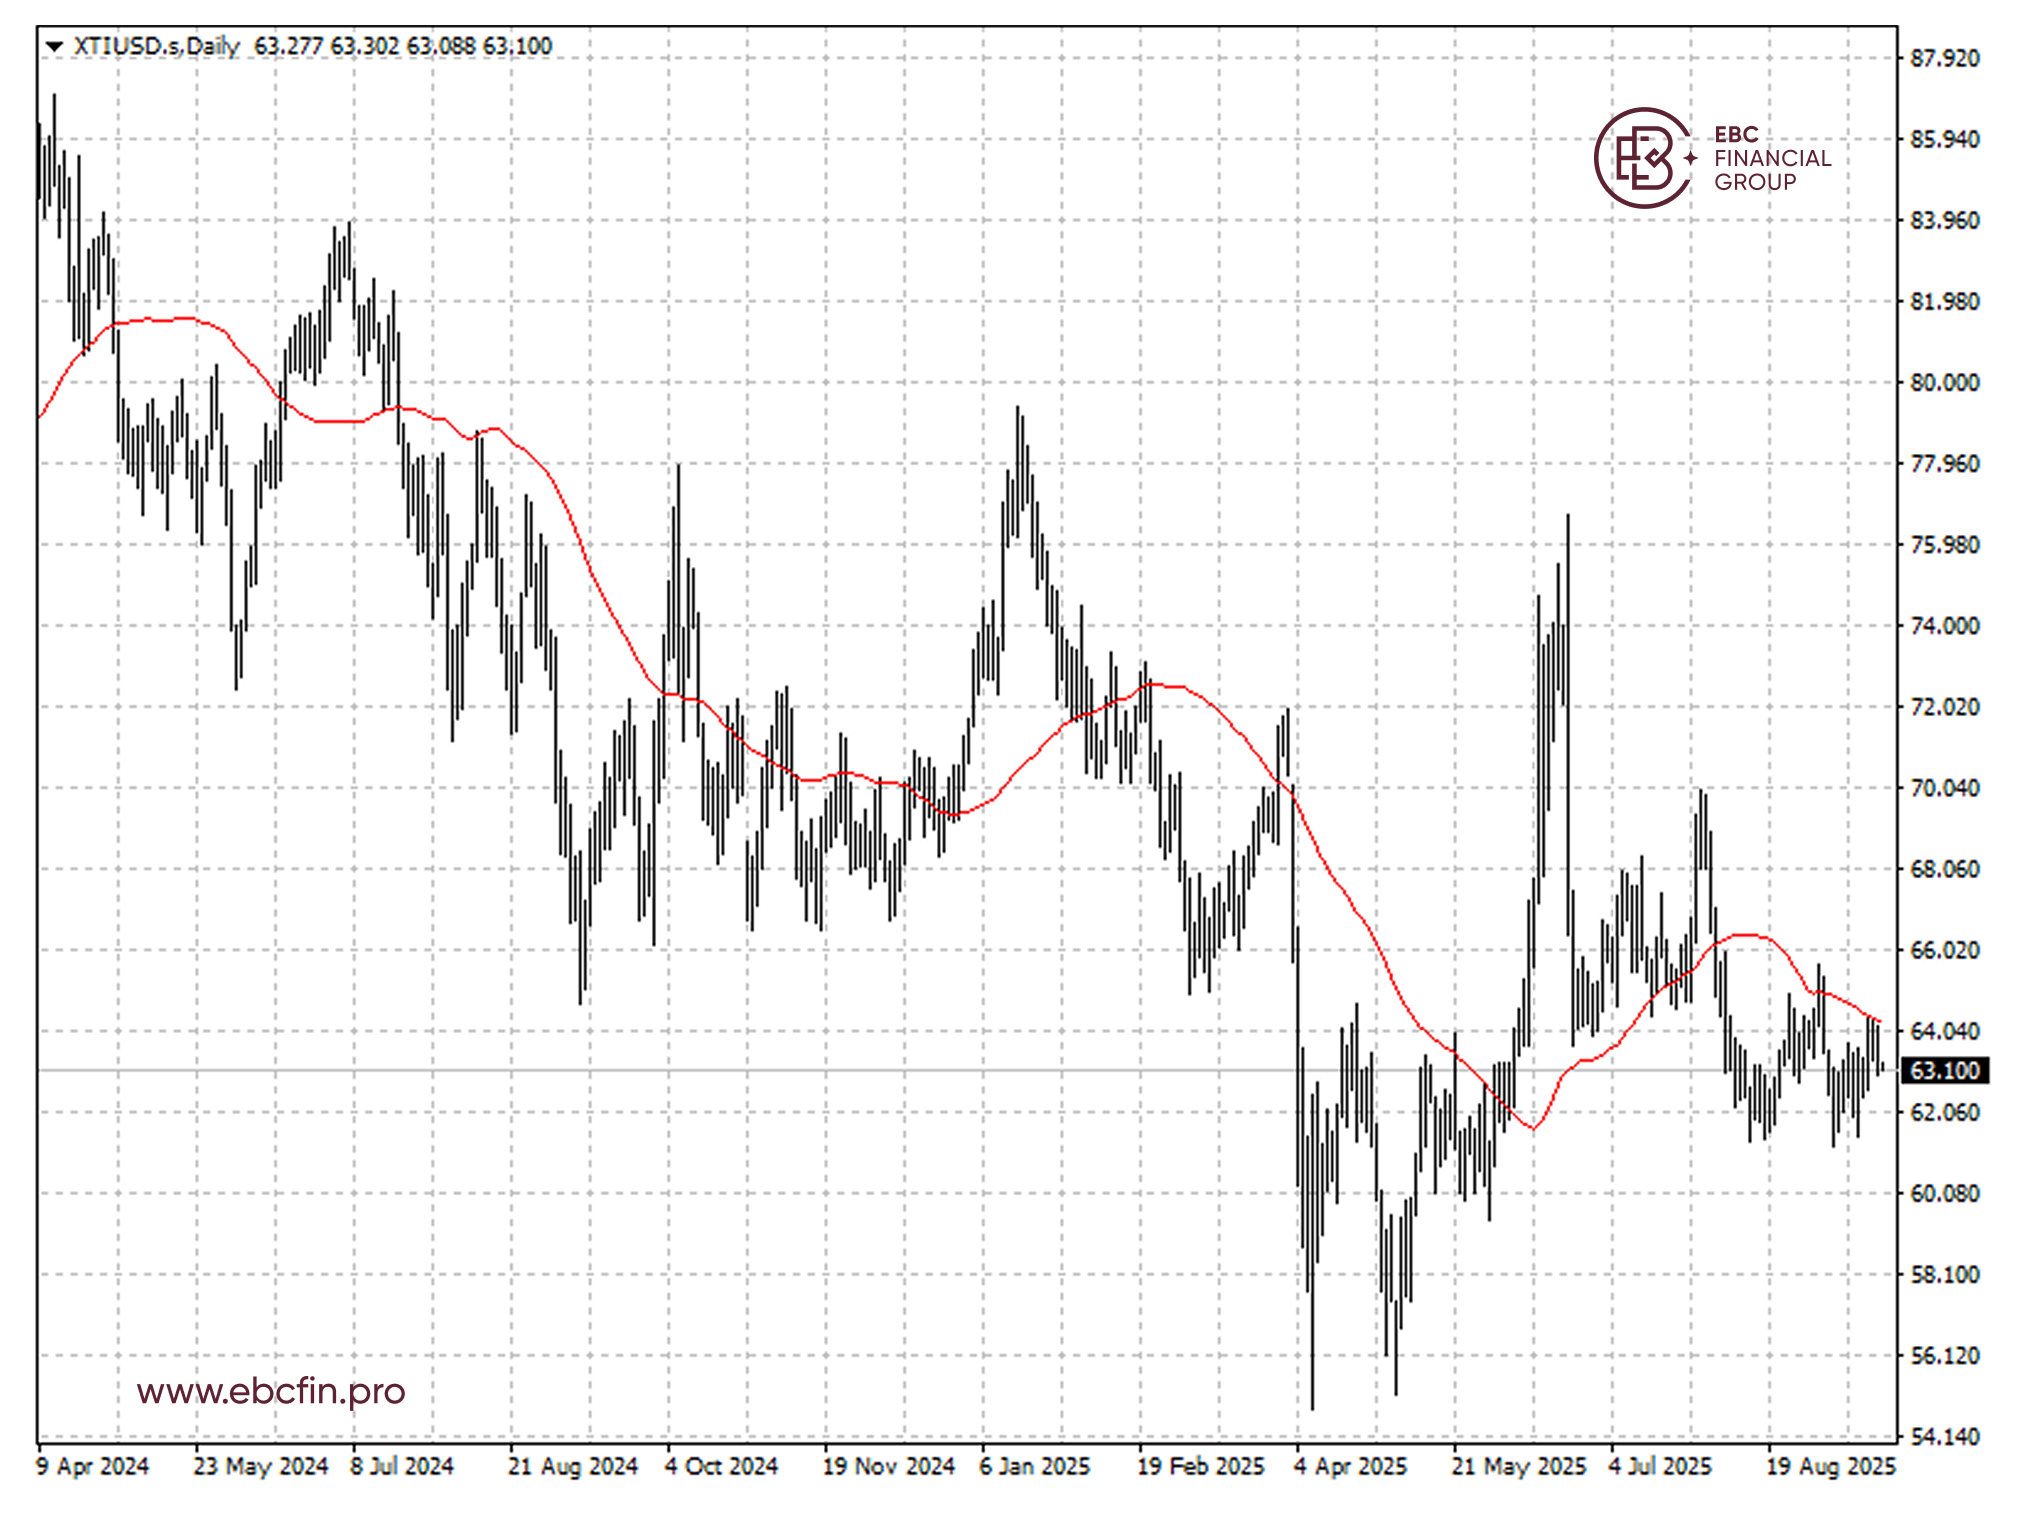The width and height of the screenshot is (2028, 1514).
Task: Click the XTIUSD.s chart title dropdown triangle
Action: pyautogui.click(x=55, y=46)
